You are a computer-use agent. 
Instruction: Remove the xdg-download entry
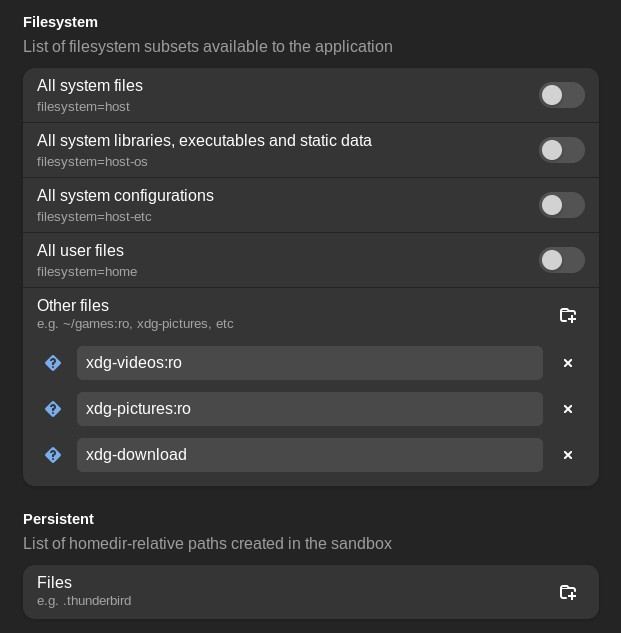[568, 455]
